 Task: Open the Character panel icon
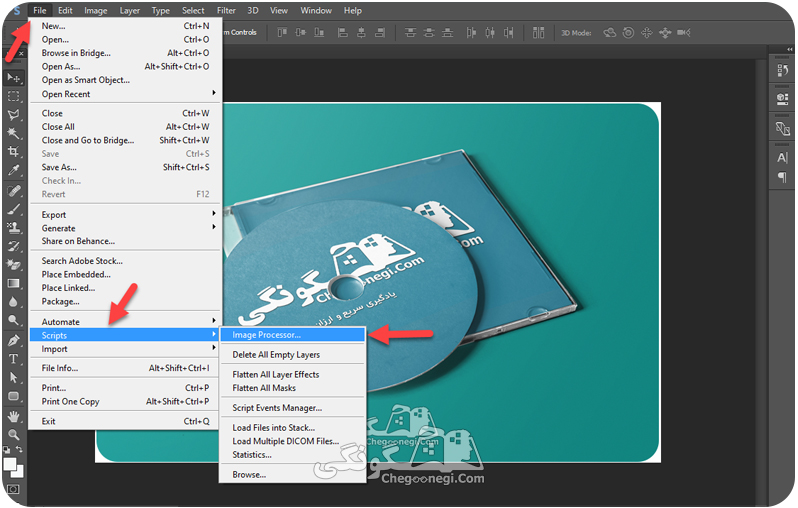click(782, 158)
